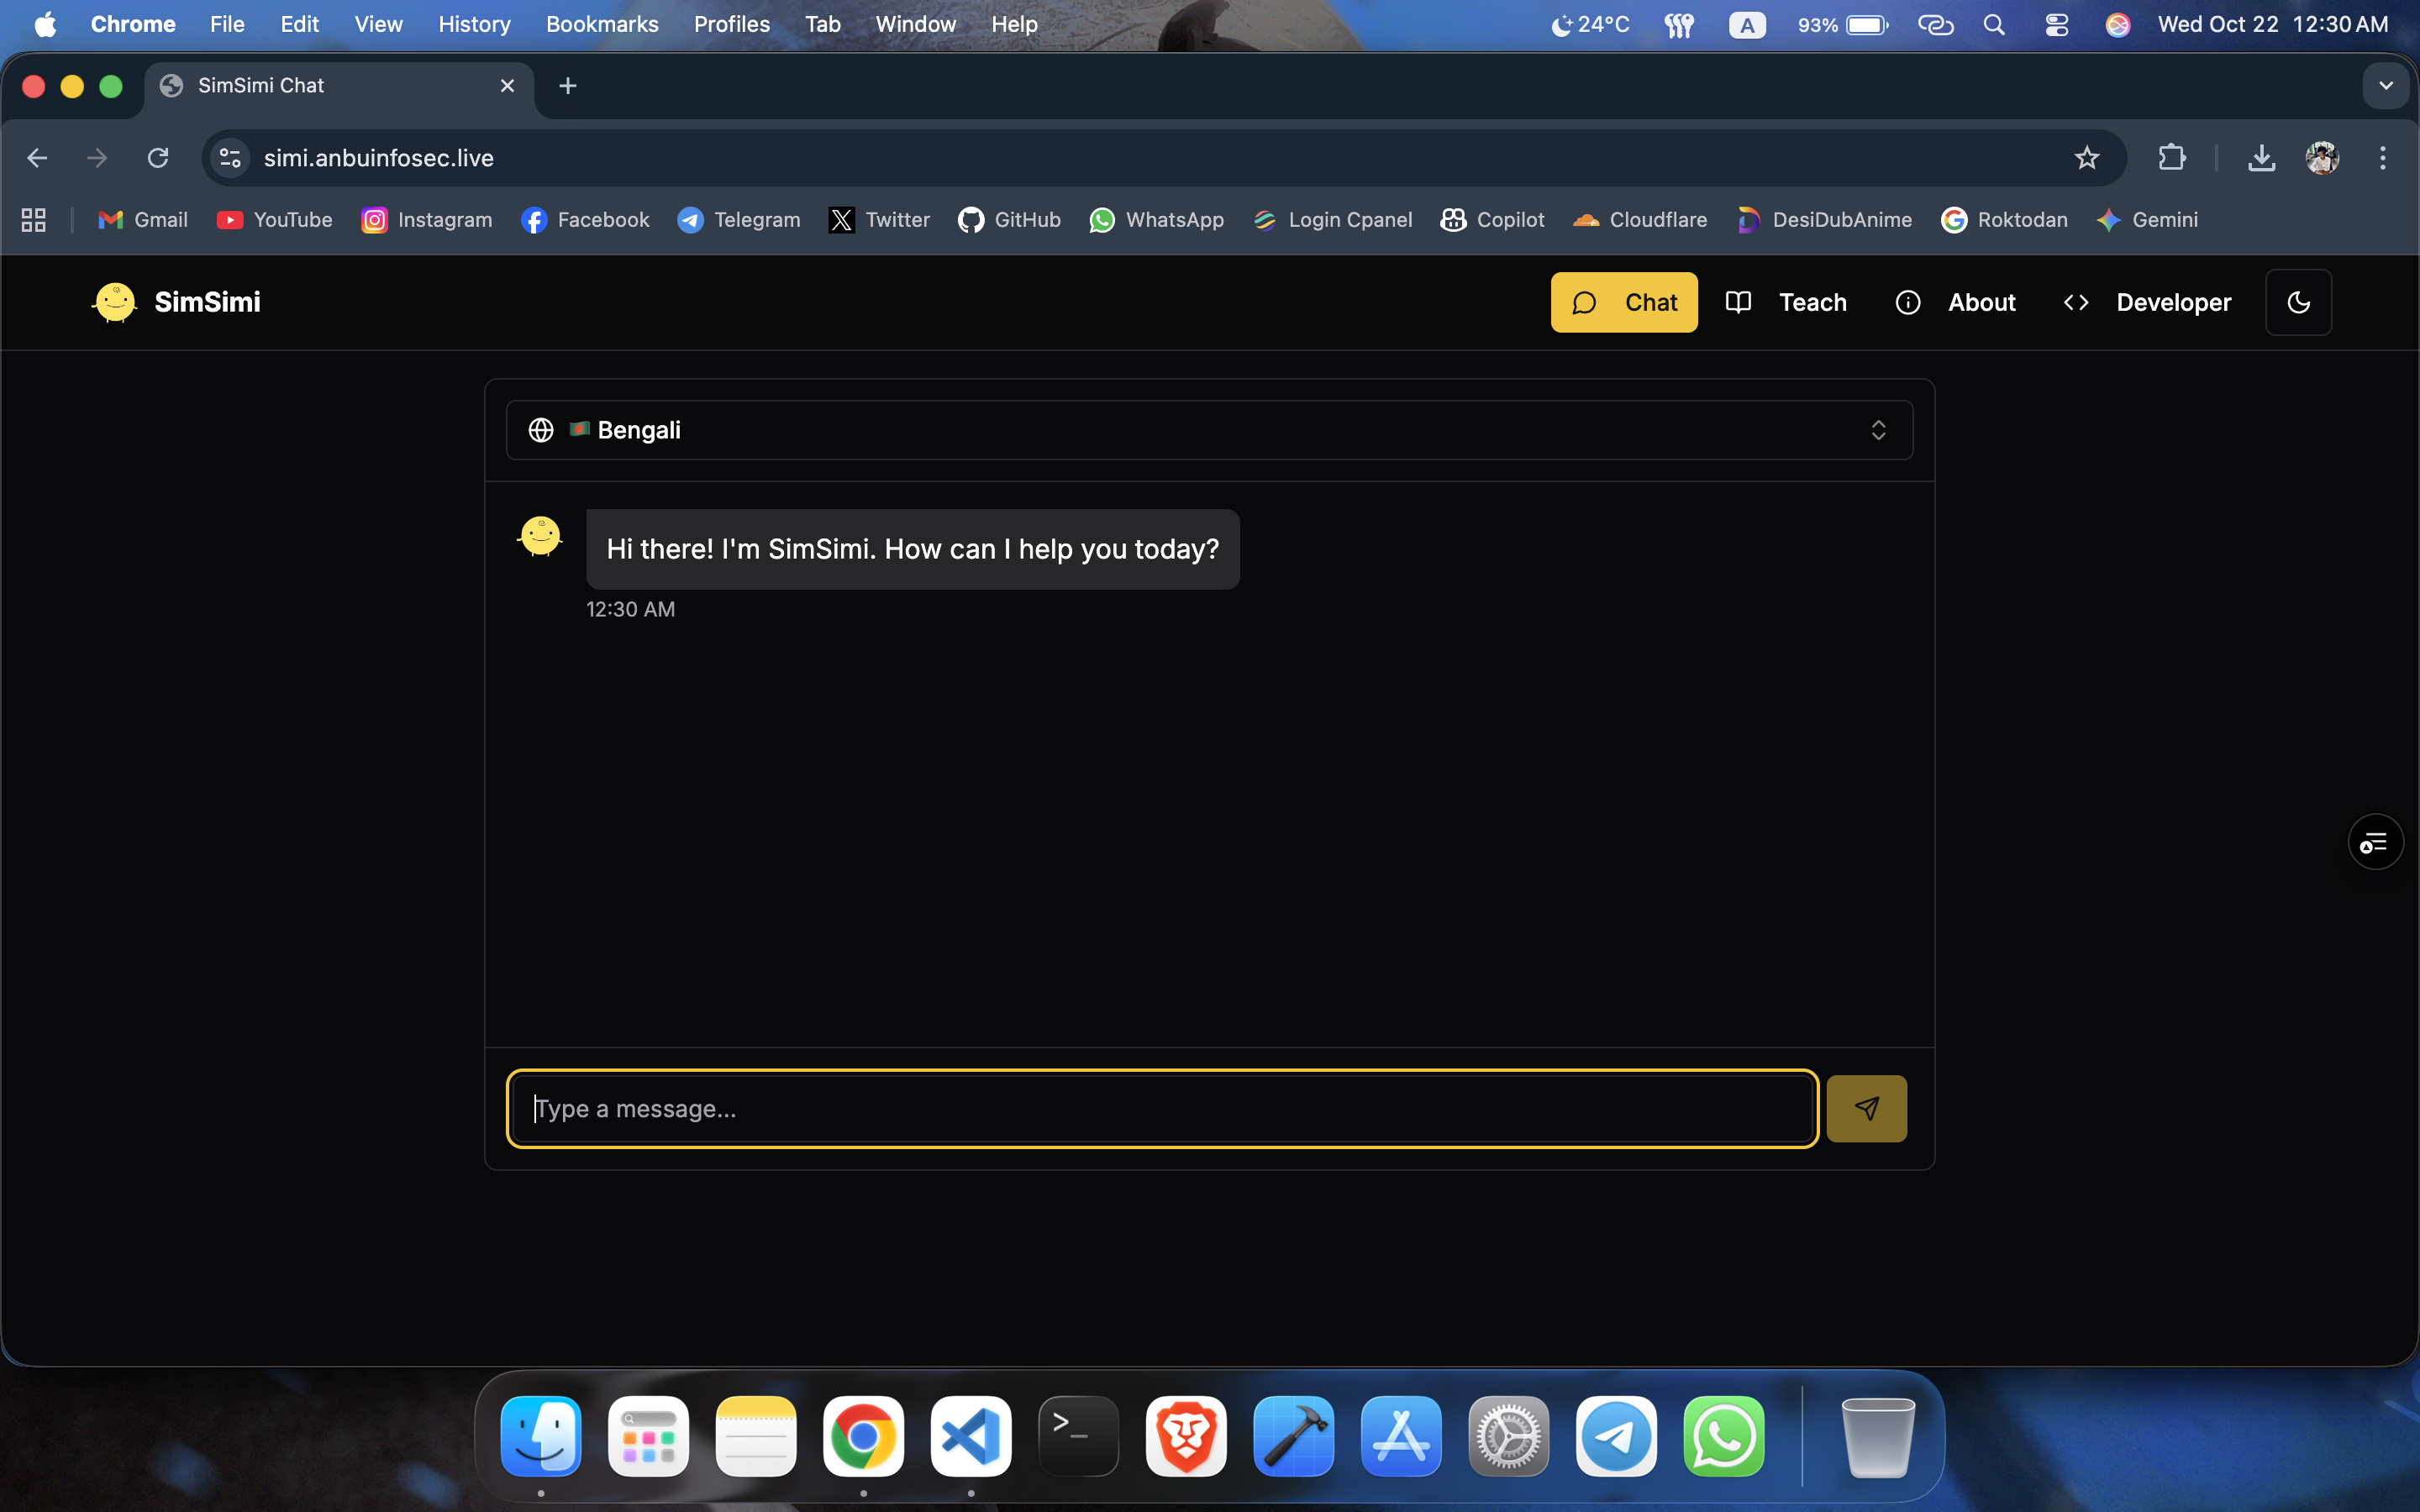This screenshot has width=2420, height=1512.
Task: Open the Bookmarks menu in the menu bar
Action: tap(601, 24)
